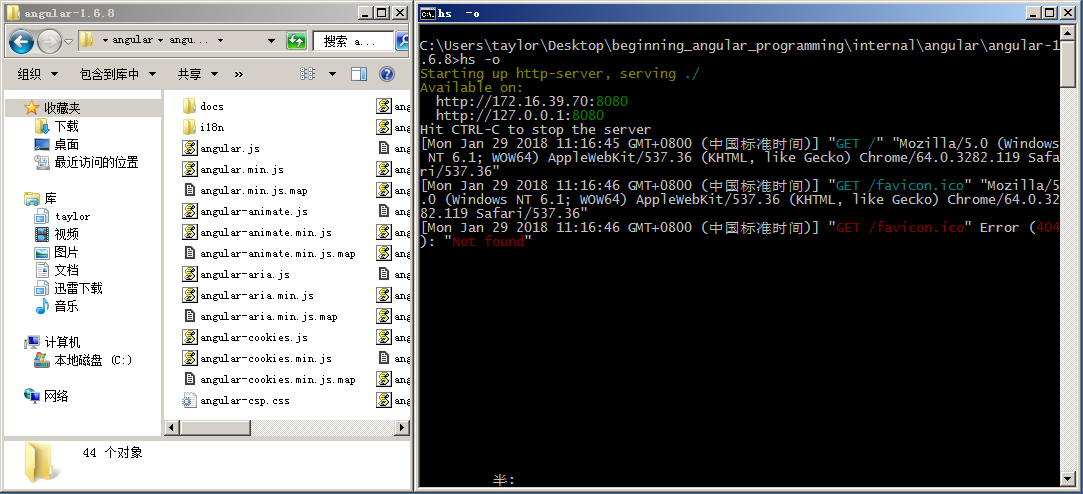Open the docs folder
1083x494 pixels.
(211, 106)
